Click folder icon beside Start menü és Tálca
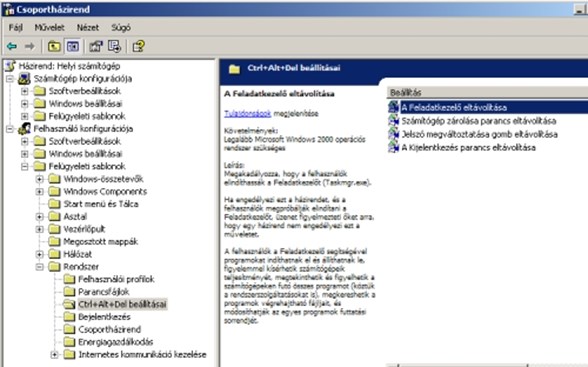 pyautogui.click(x=54, y=204)
